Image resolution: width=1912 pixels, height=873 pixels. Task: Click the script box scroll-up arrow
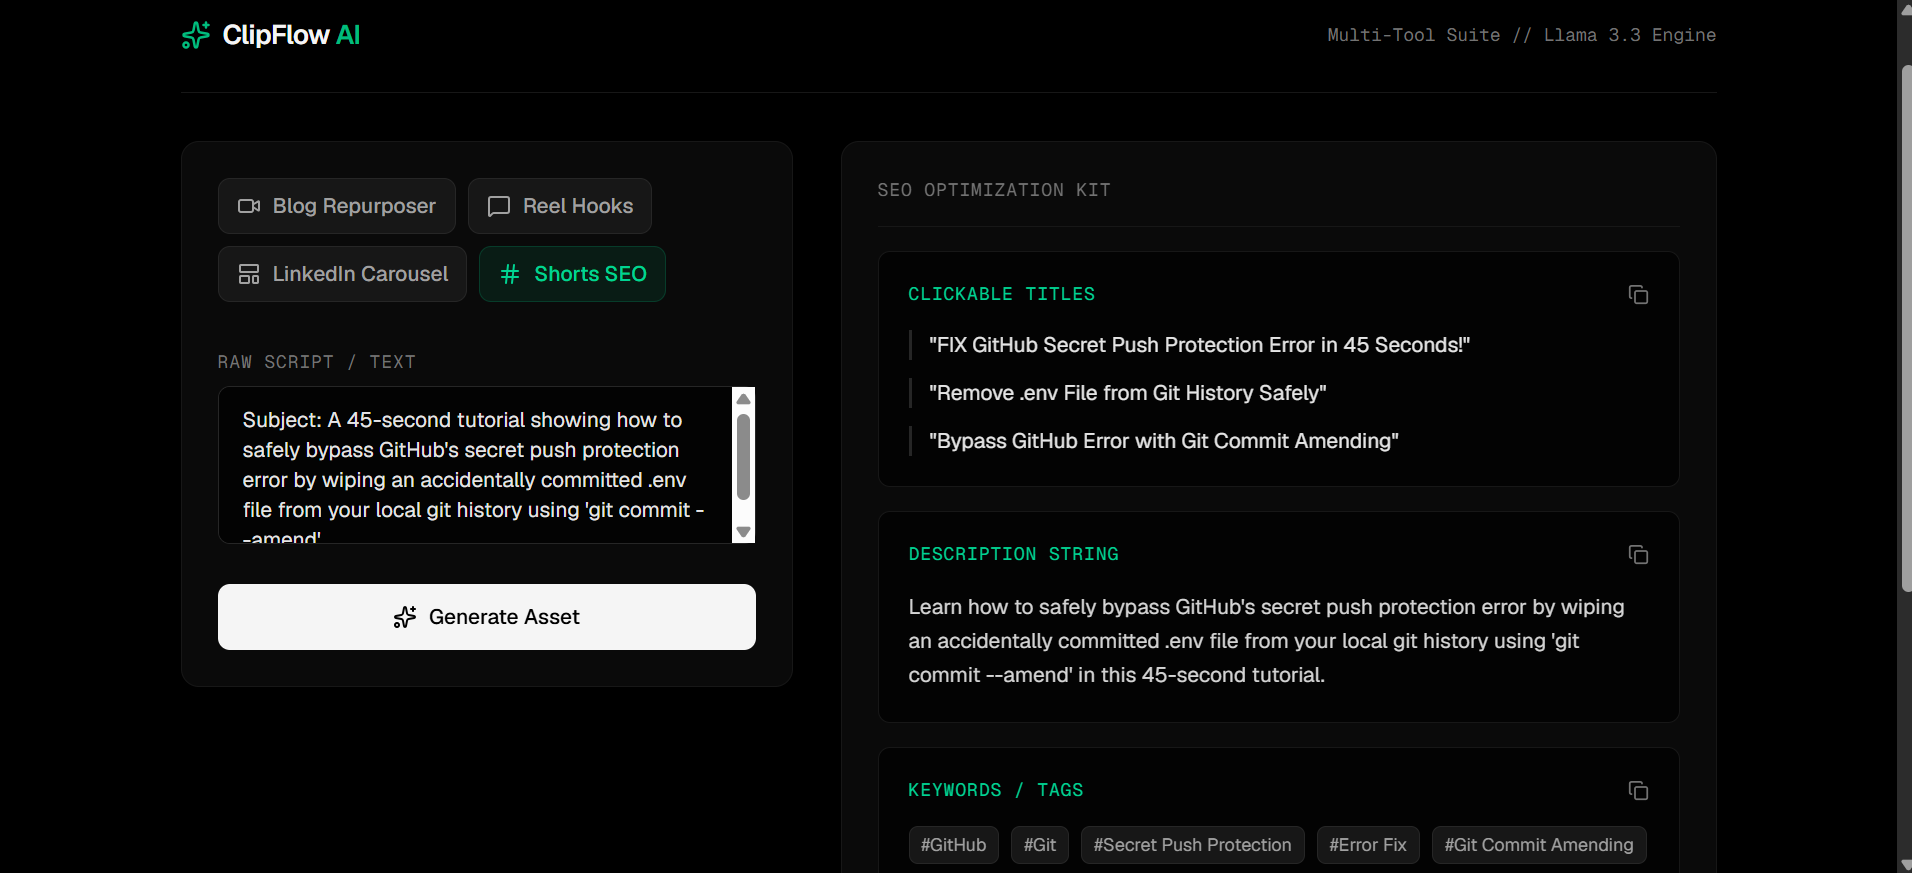click(743, 399)
